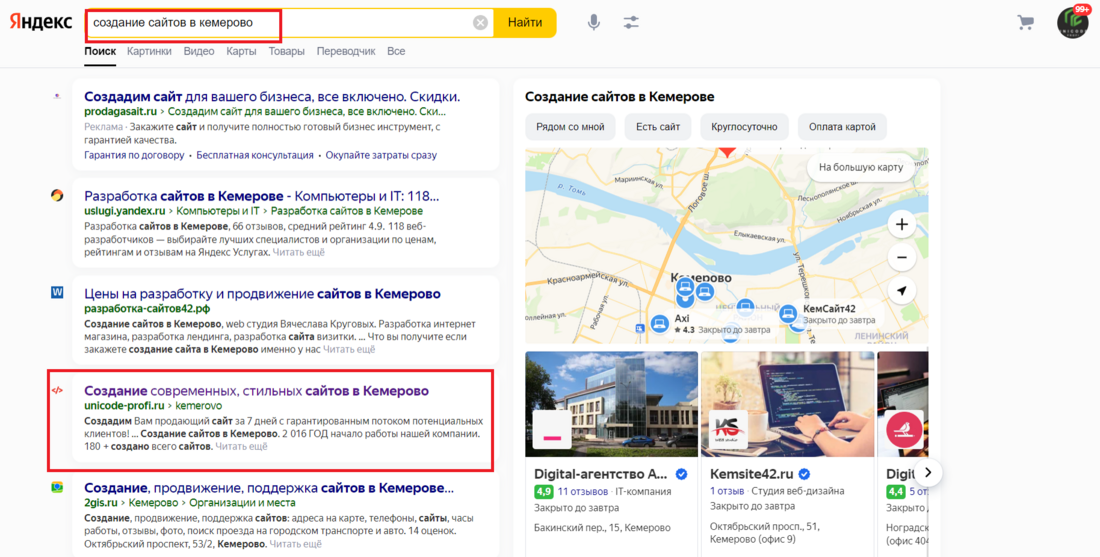Click the Найти search button

click(525, 22)
